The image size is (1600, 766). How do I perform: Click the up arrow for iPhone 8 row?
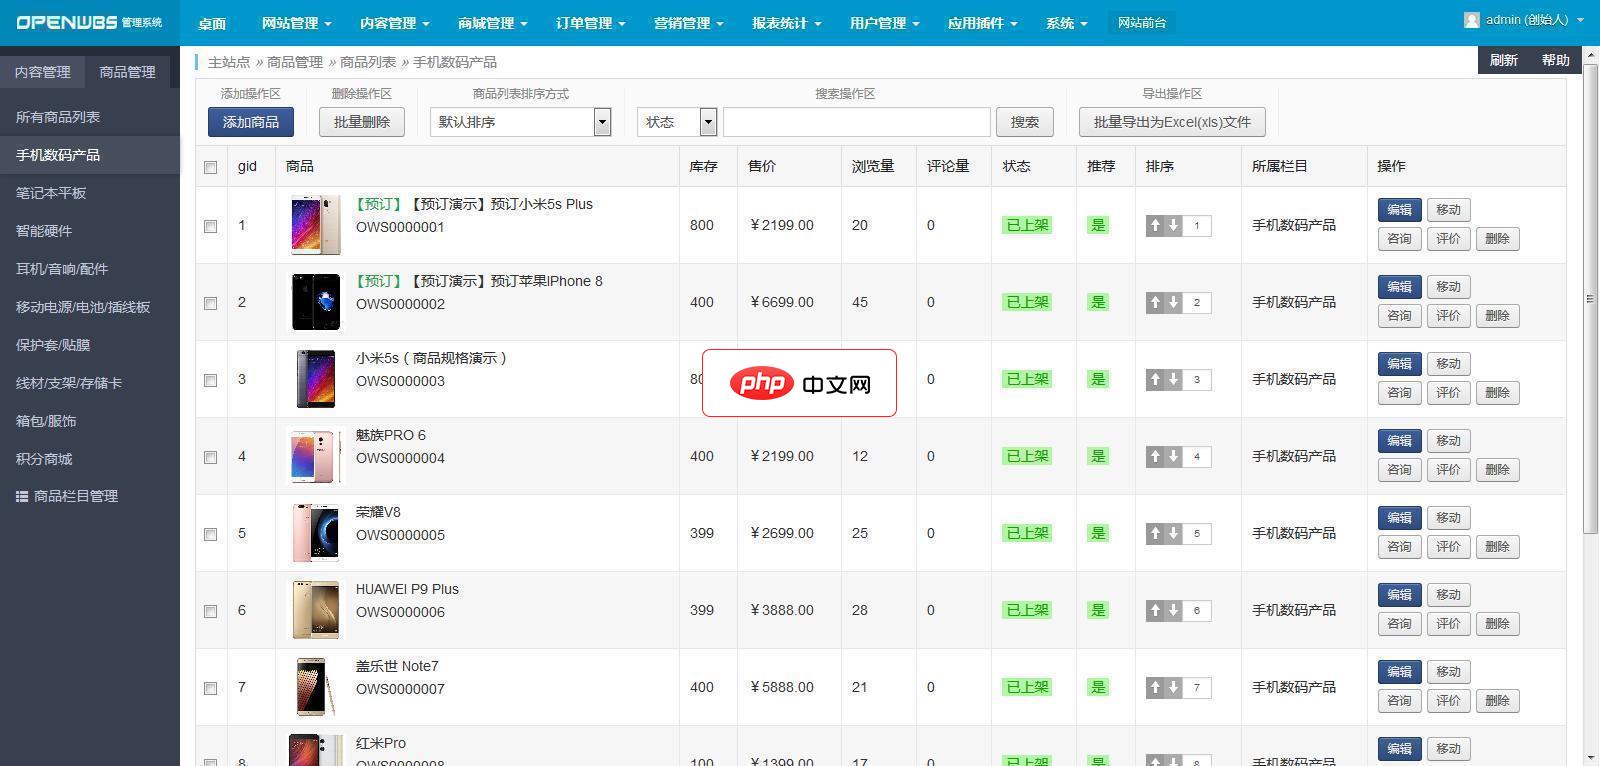1155,303
